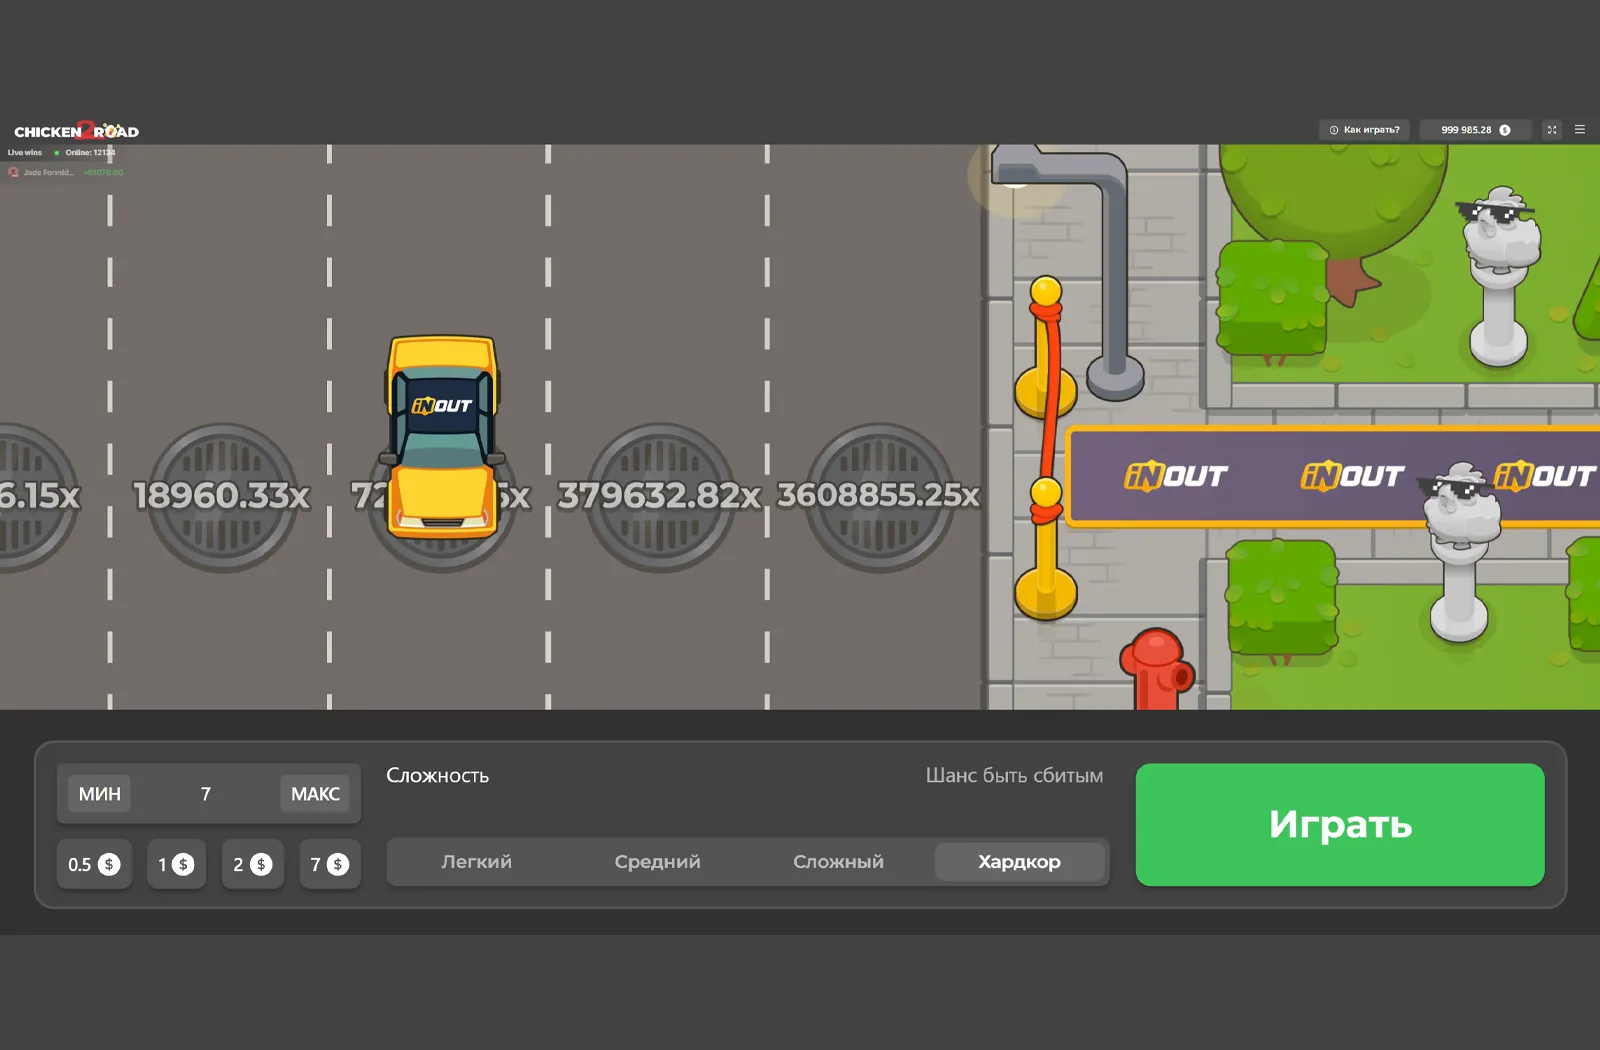Choose the Хардкор difficulty tab
Viewport: 1600px width, 1050px height.
[1019, 862]
